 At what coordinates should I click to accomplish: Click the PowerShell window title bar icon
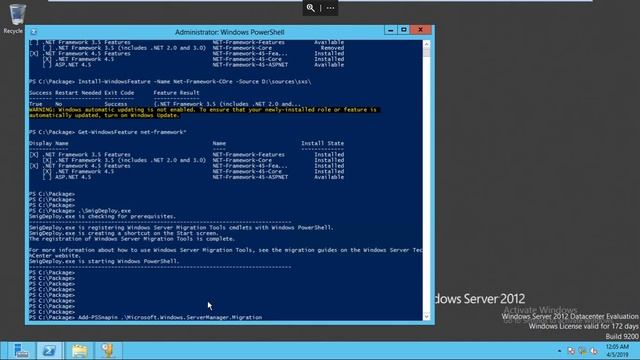pyautogui.click(x=34, y=31)
